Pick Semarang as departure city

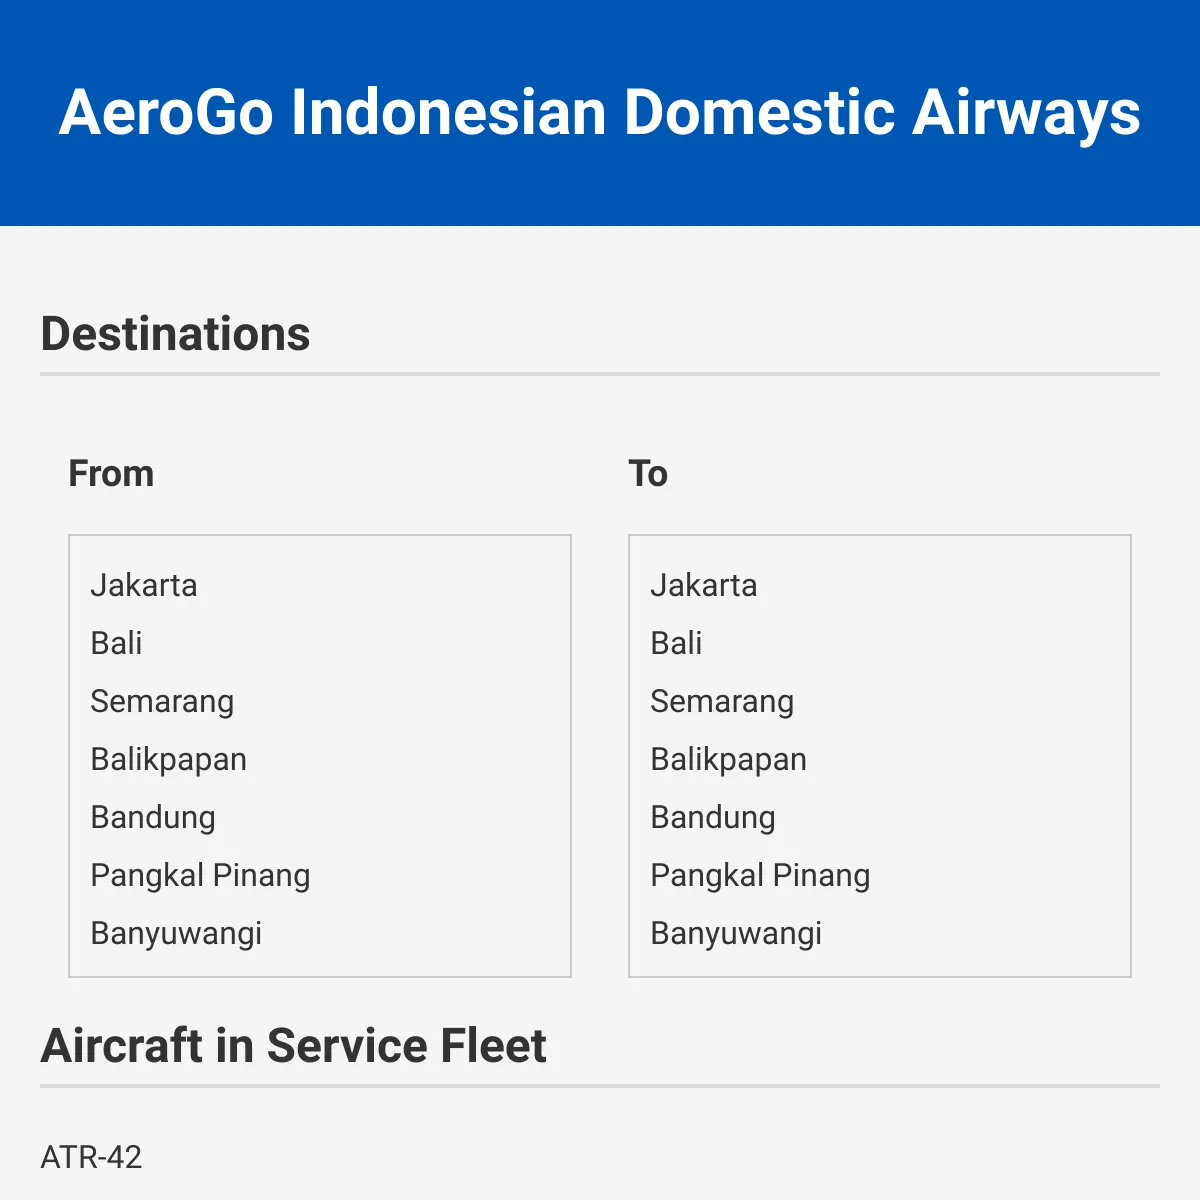tap(320, 701)
